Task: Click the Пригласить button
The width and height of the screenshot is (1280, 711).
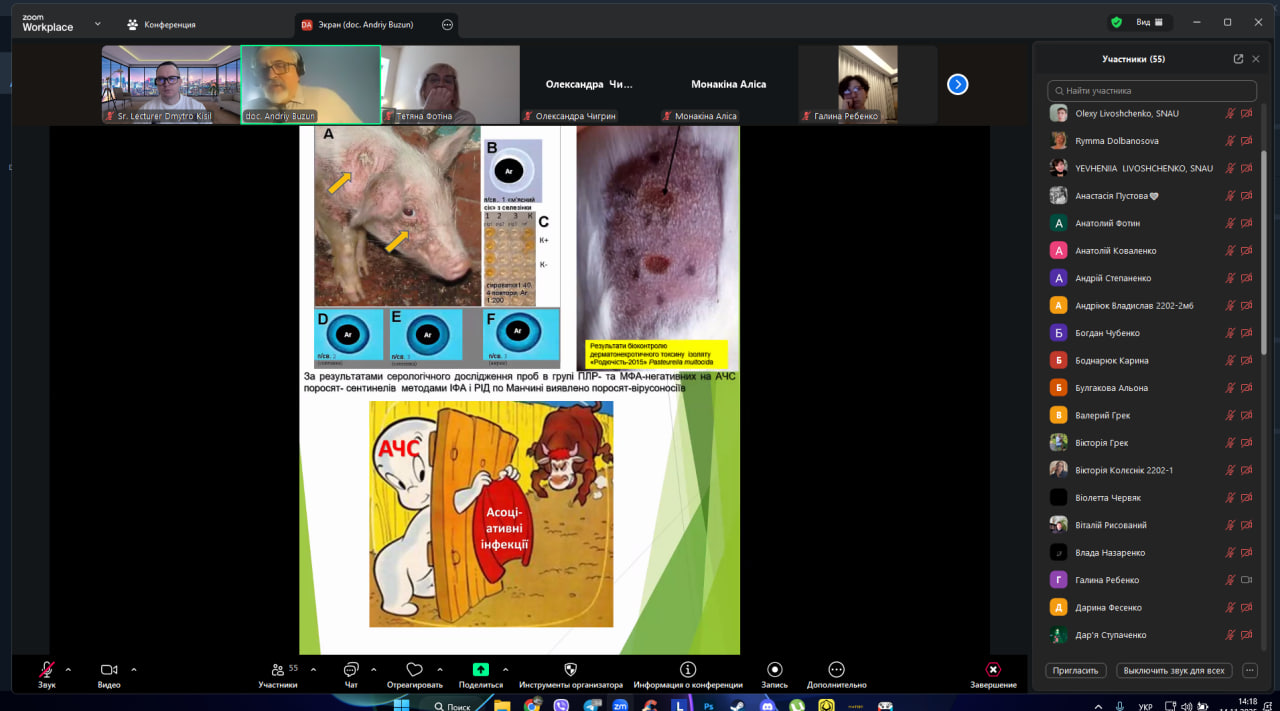Action: pyautogui.click(x=1076, y=670)
